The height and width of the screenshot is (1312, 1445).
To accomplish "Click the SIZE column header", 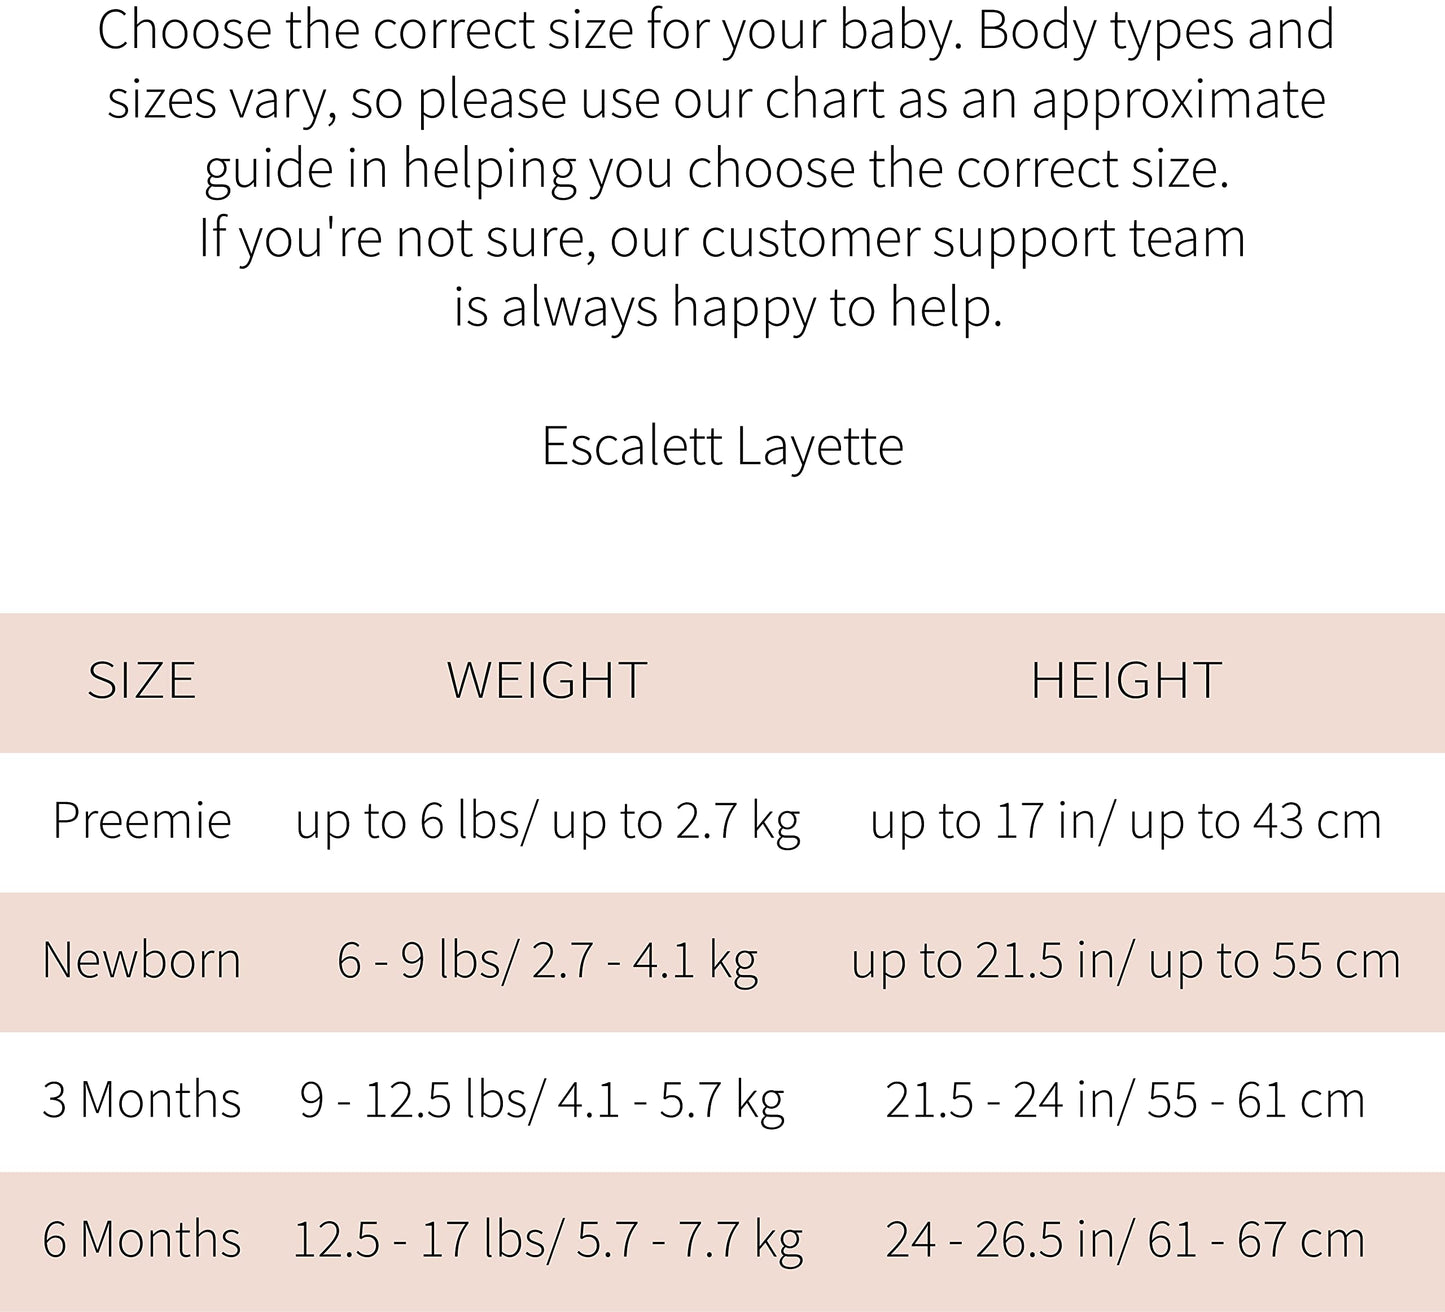I will point(141,681).
